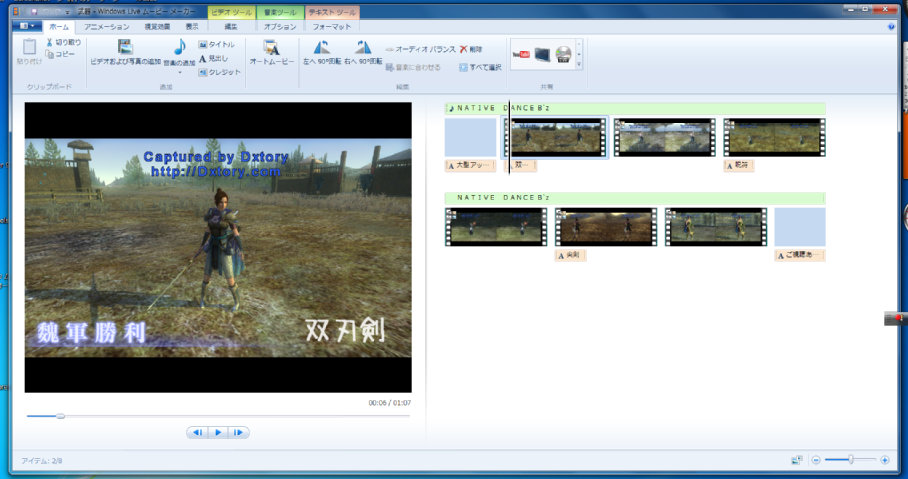Click the zoom time scale slider handle
The image size is (908, 479).
[x=851, y=460]
